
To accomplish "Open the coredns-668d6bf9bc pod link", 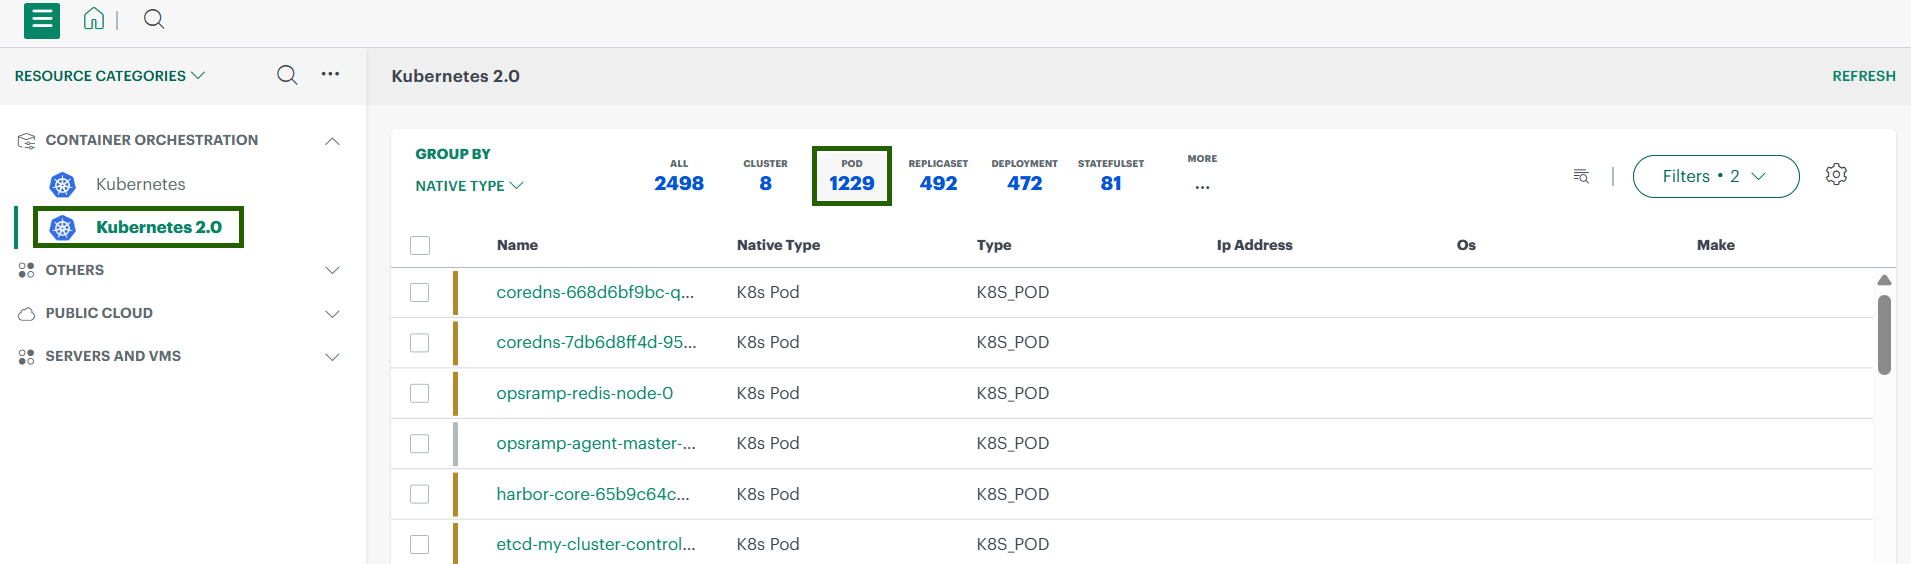I will 594,292.
